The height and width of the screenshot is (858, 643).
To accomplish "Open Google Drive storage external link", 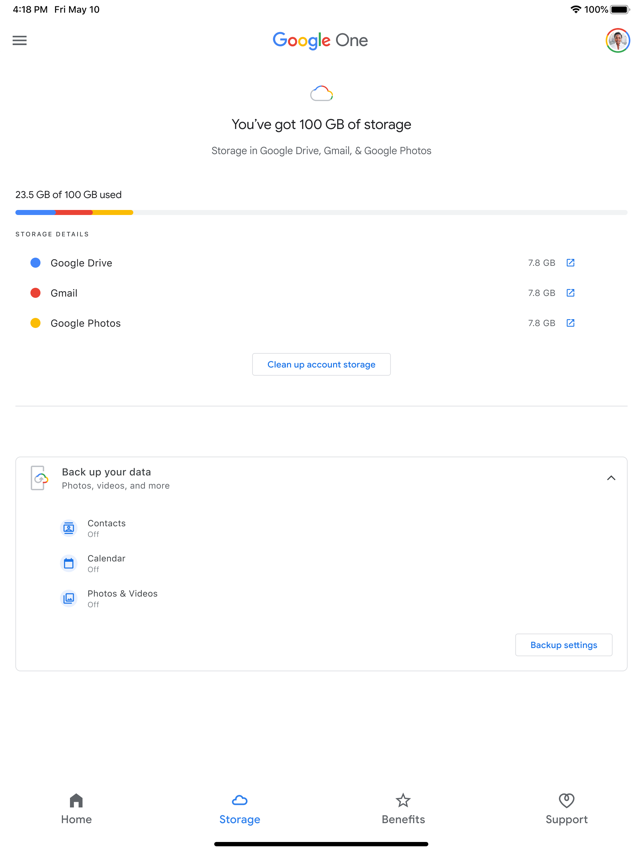I will [570, 263].
